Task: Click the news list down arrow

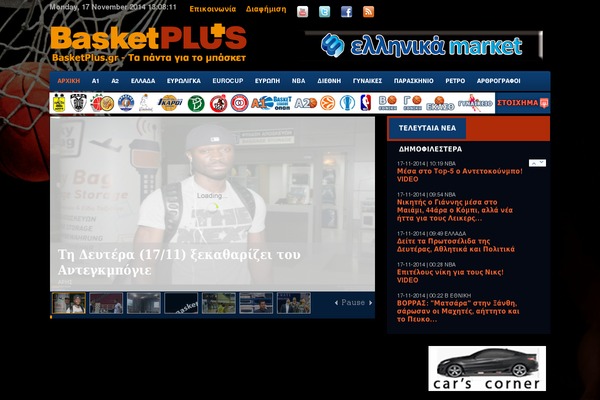Action: coord(542,163)
